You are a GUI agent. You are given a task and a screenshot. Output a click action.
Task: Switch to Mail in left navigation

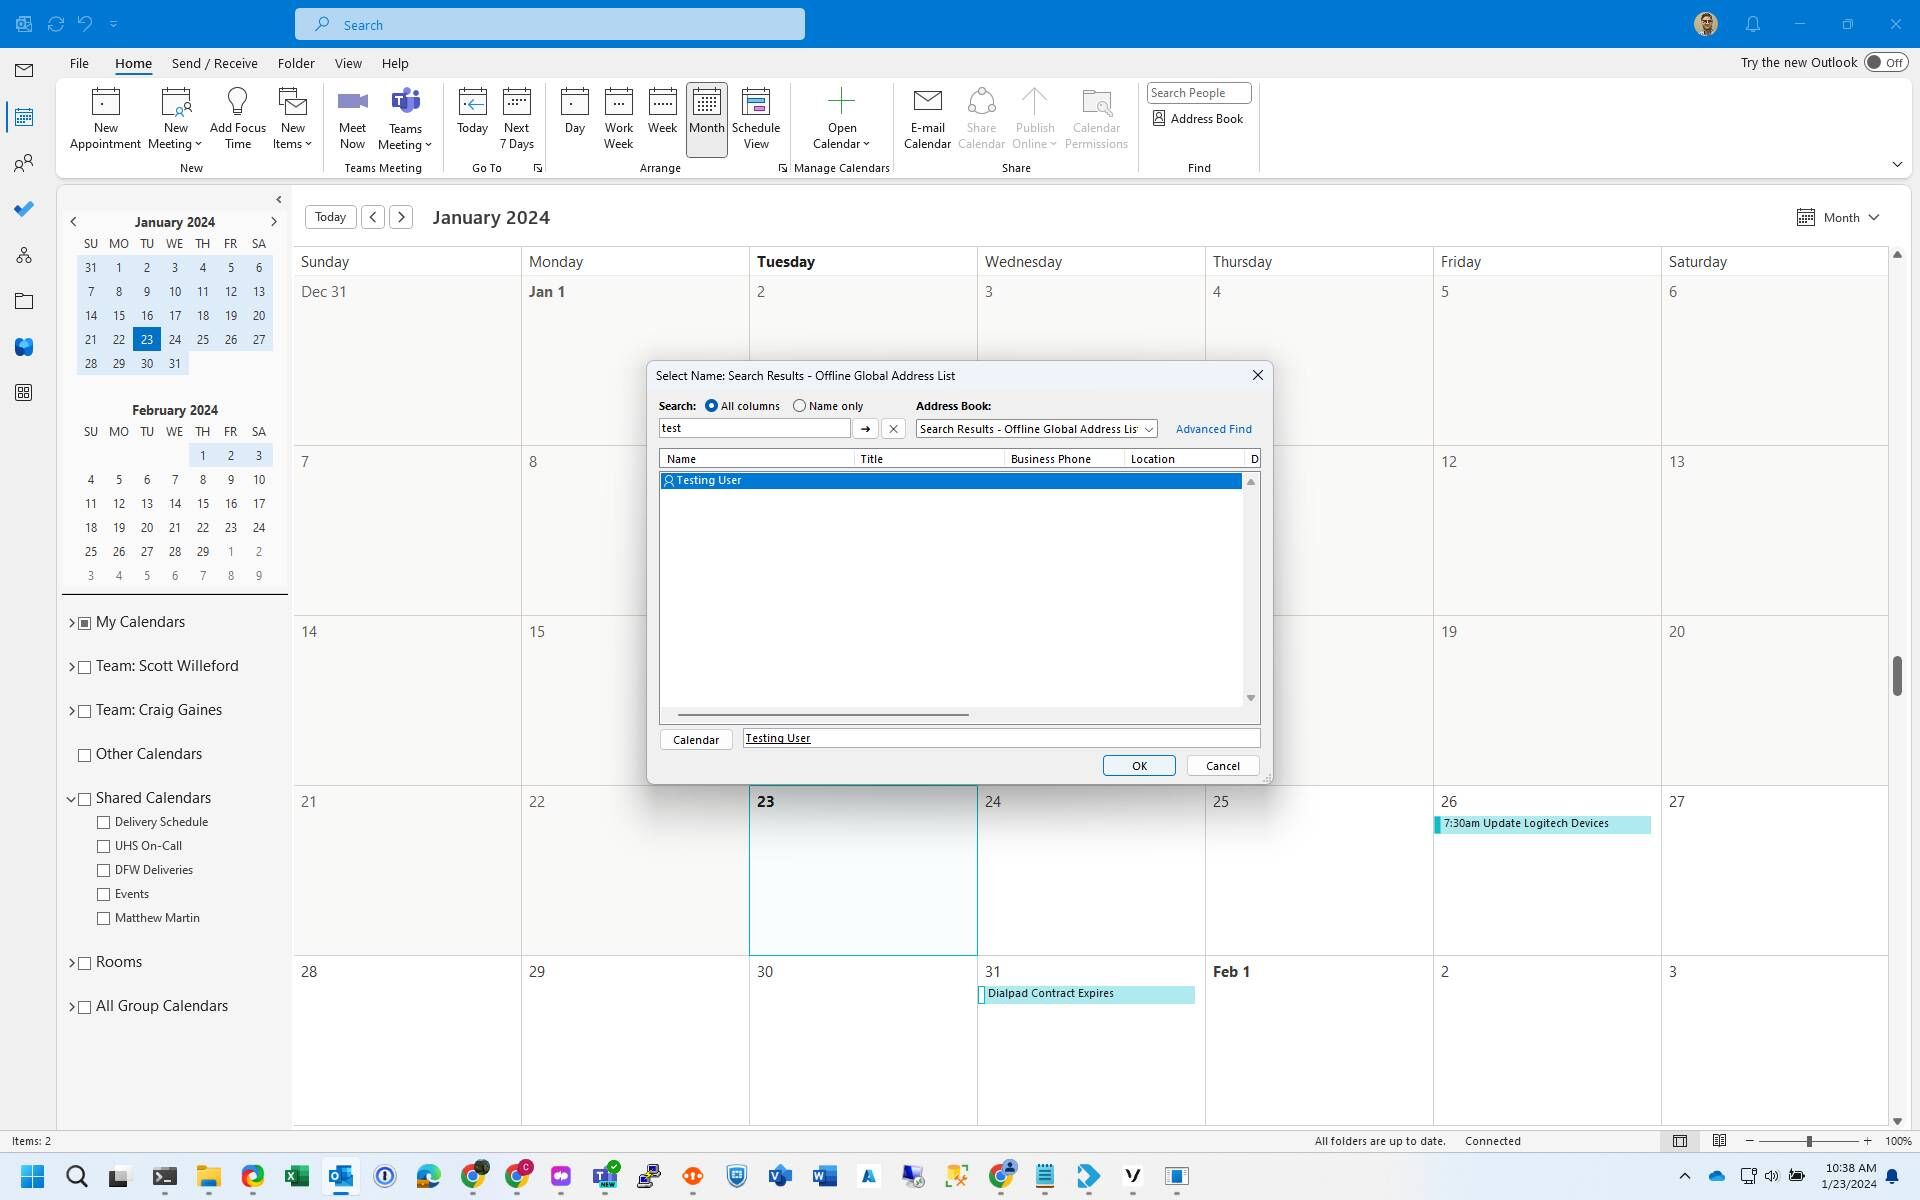tap(24, 70)
